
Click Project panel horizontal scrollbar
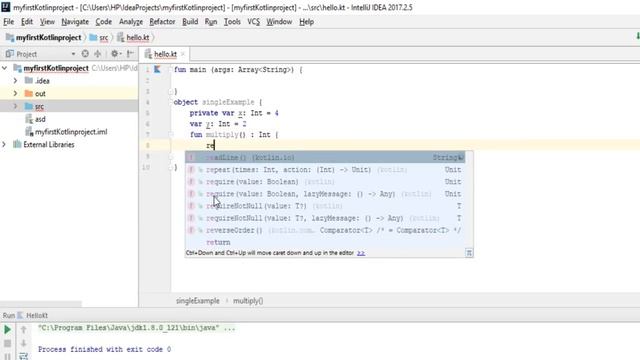pyautogui.click(x=41, y=304)
